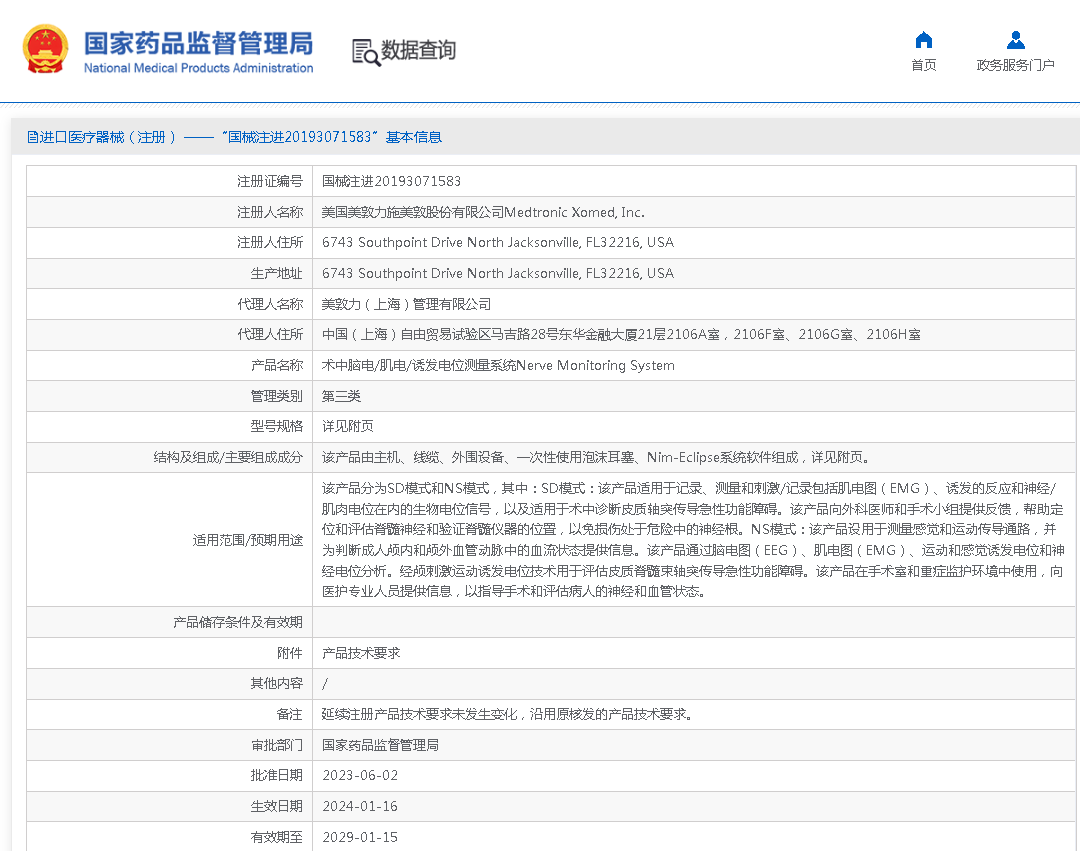
Task: Click the document icon beside 进口医疗器械（注册）
Action: tap(31, 137)
